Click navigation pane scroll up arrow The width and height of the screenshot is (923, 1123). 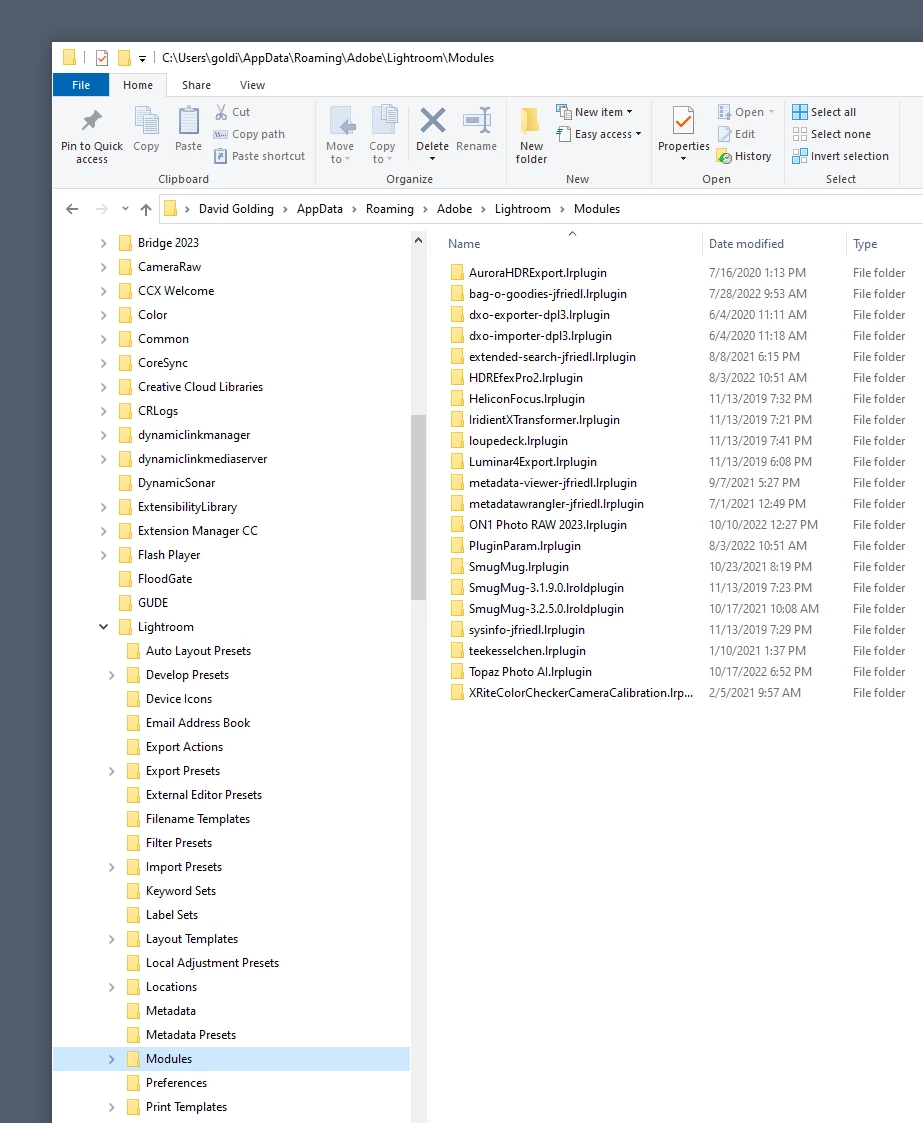[x=418, y=241]
